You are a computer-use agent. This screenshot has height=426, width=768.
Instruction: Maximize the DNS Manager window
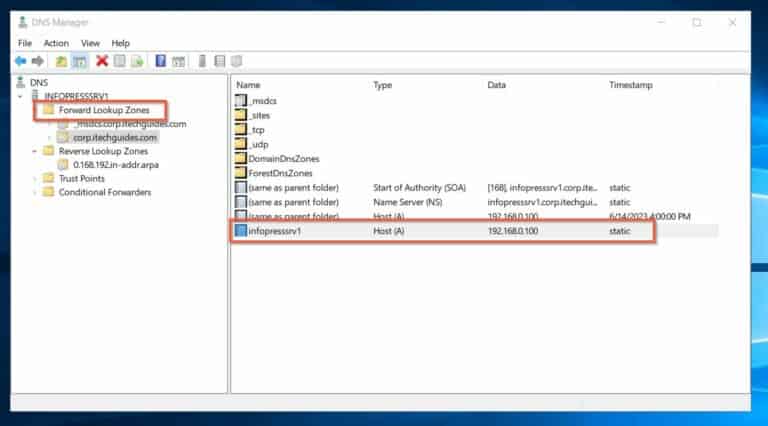(696, 23)
